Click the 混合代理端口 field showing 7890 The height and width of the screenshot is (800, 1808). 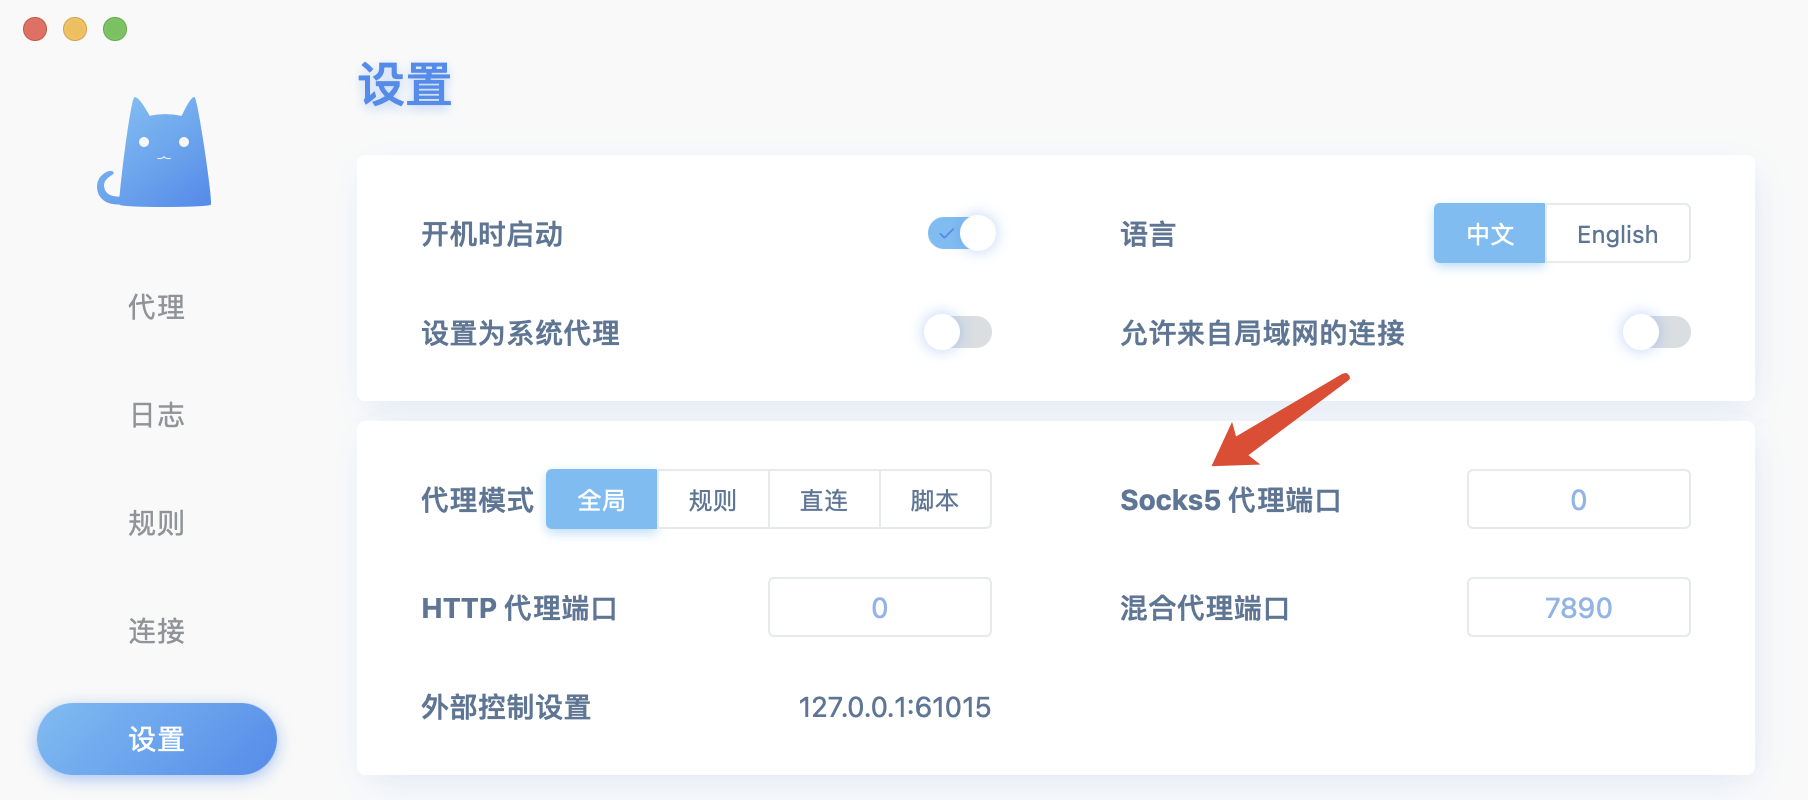pyautogui.click(x=1579, y=607)
